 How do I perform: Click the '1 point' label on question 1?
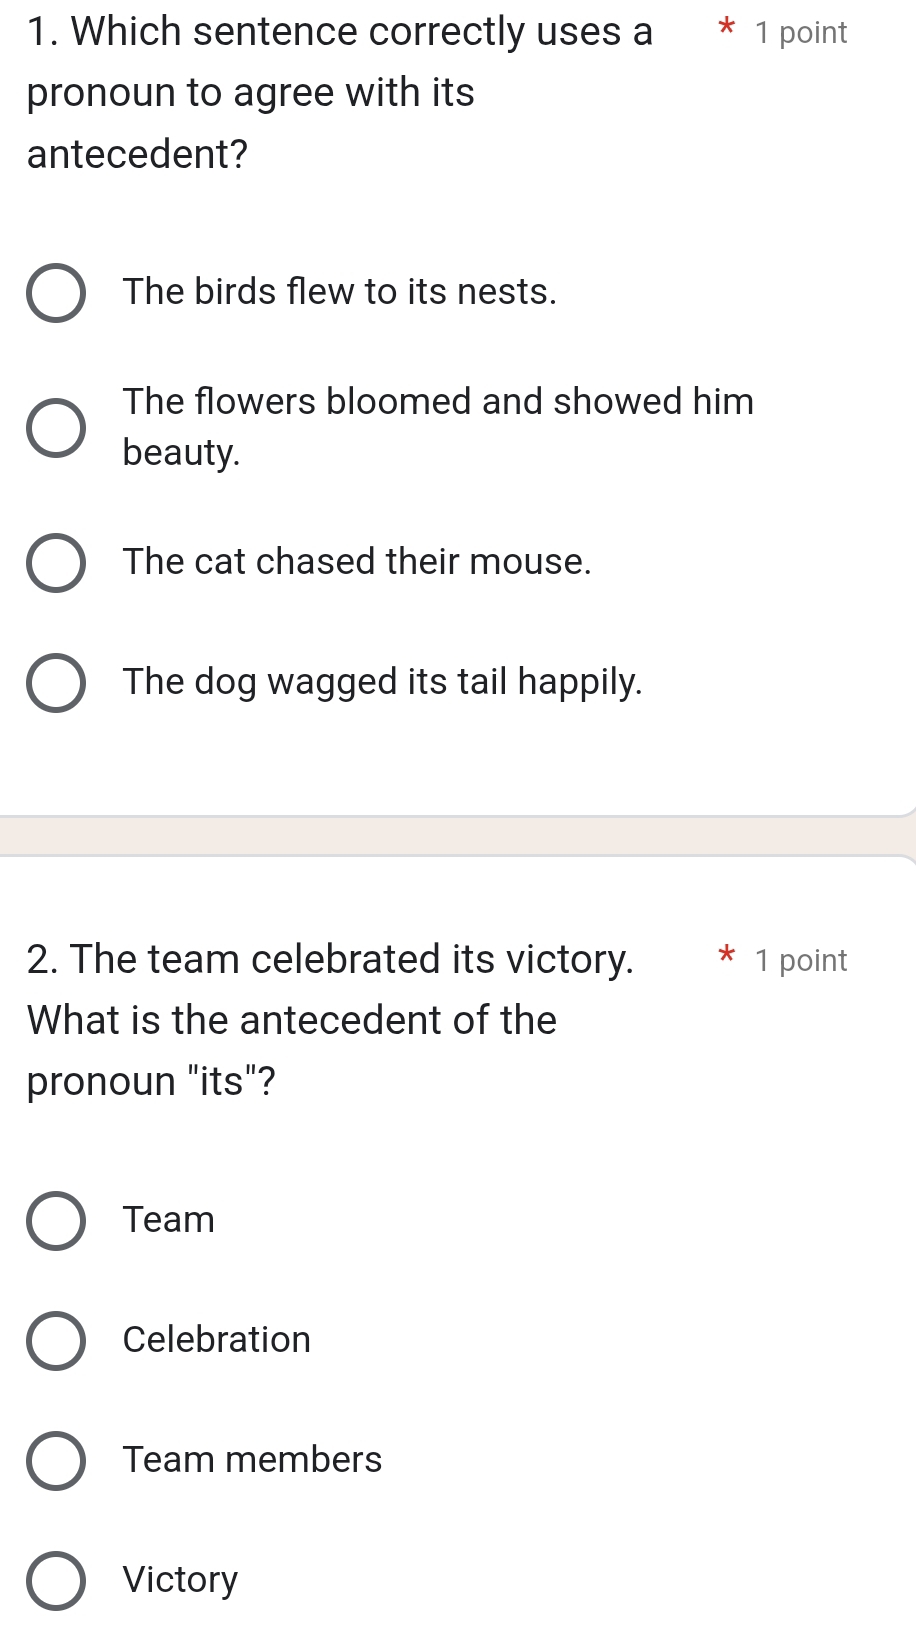pyautogui.click(x=801, y=33)
